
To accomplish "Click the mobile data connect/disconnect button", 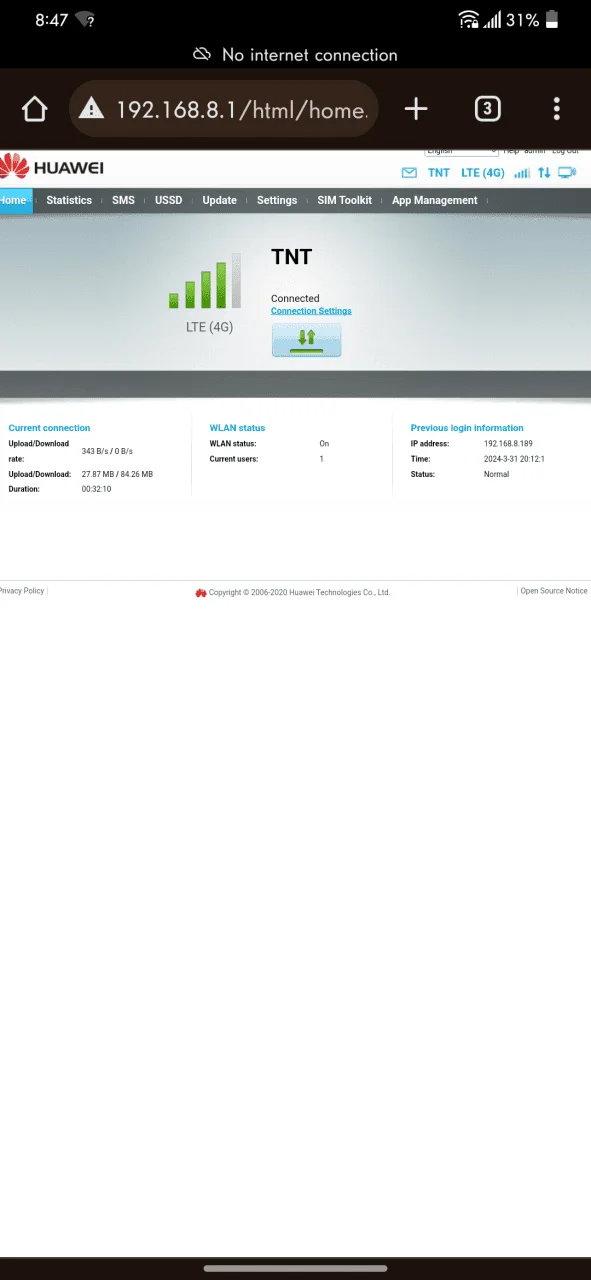I will point(306,340).
